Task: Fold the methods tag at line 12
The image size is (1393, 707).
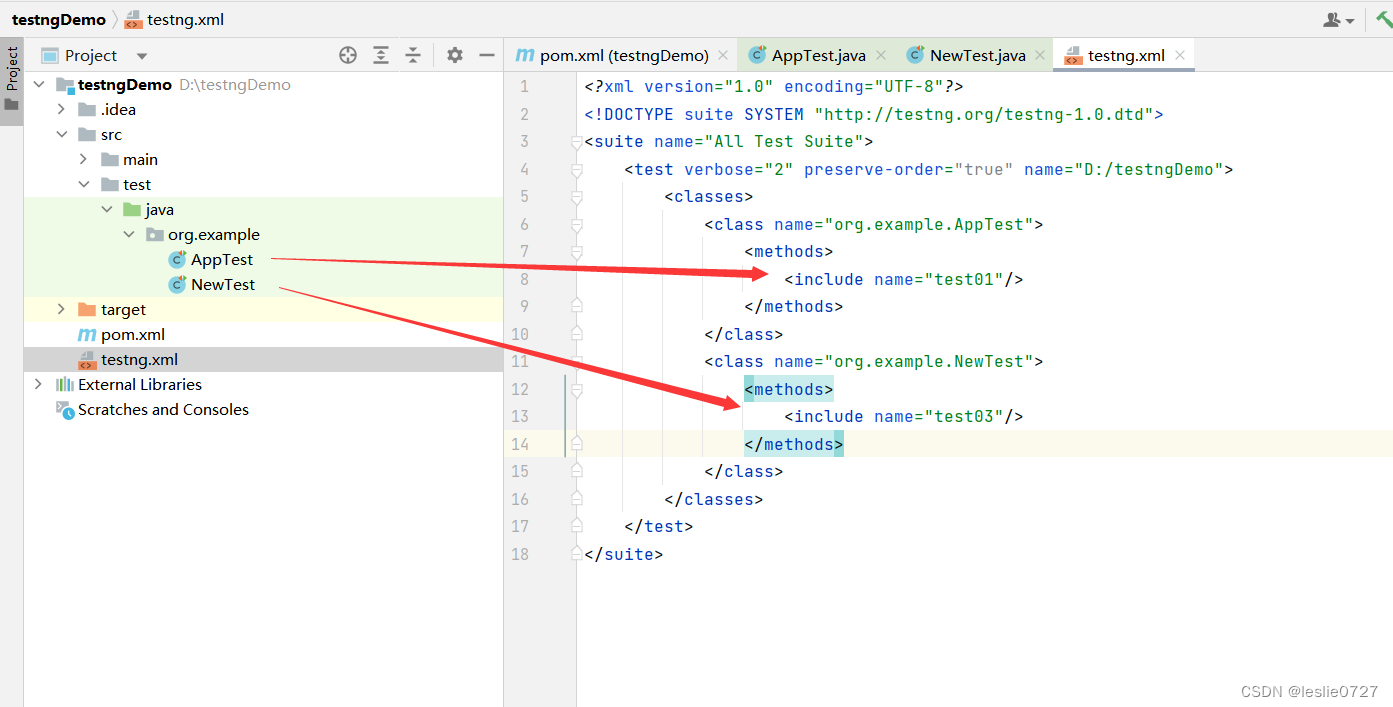Action: 576,390
